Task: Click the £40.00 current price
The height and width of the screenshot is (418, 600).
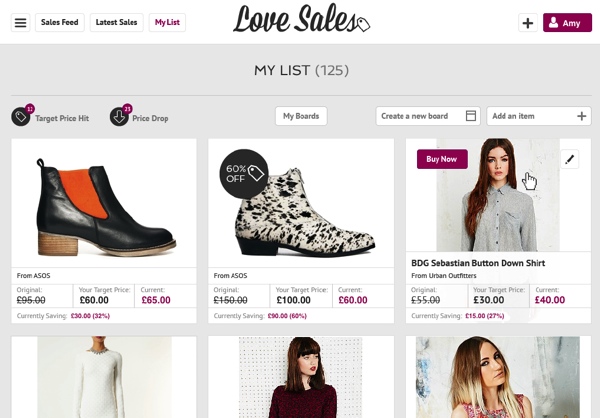Action: pyautogui.click(x=550, y=300)
